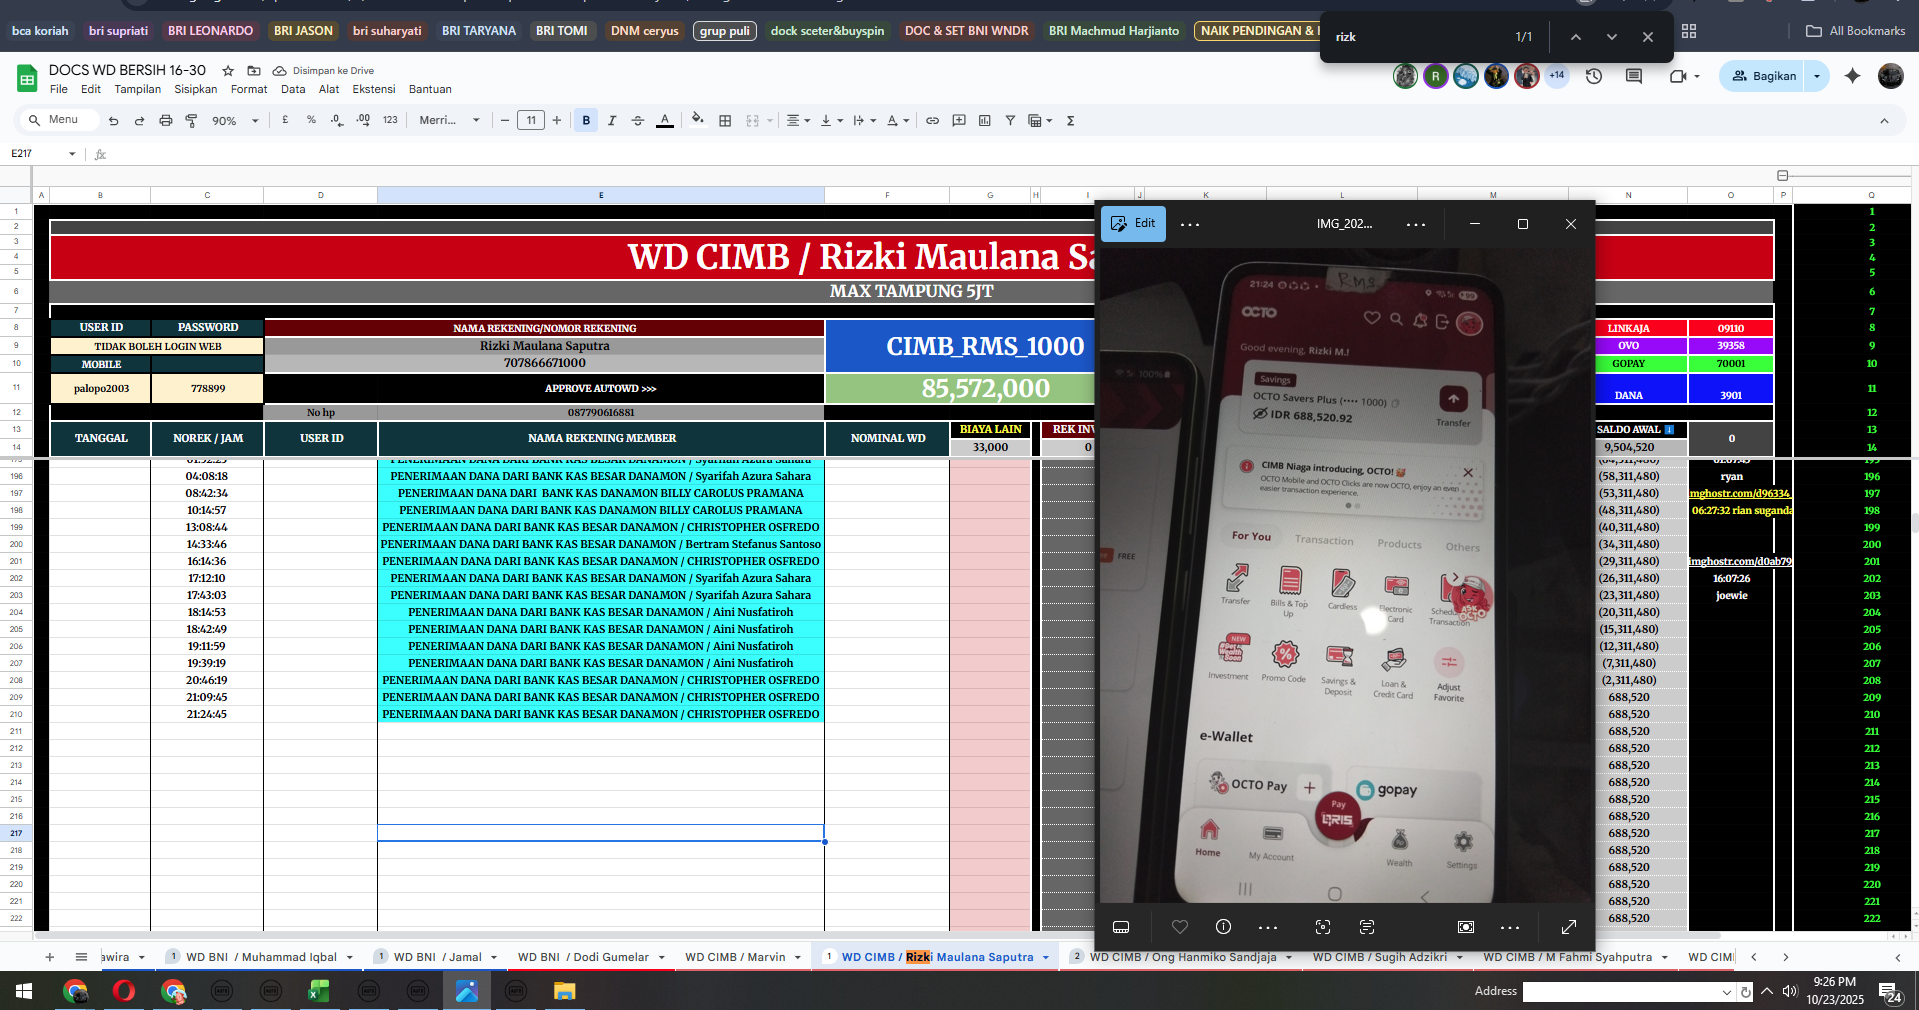Open the text rotation dropdown

pos(898,120)
